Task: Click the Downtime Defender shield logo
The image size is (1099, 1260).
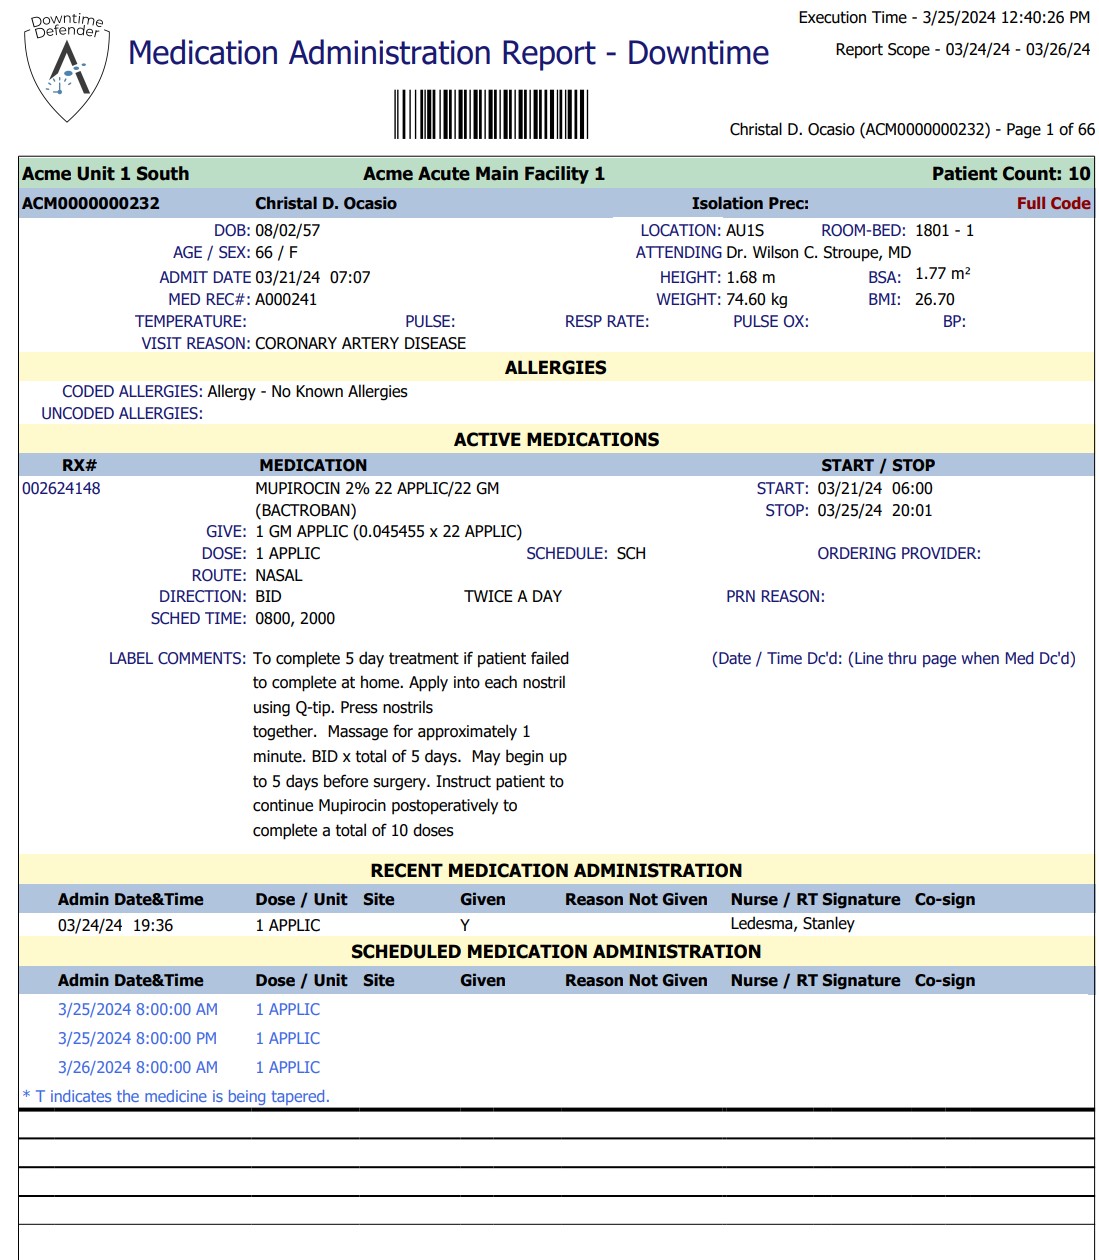Action: click(67, 68)
